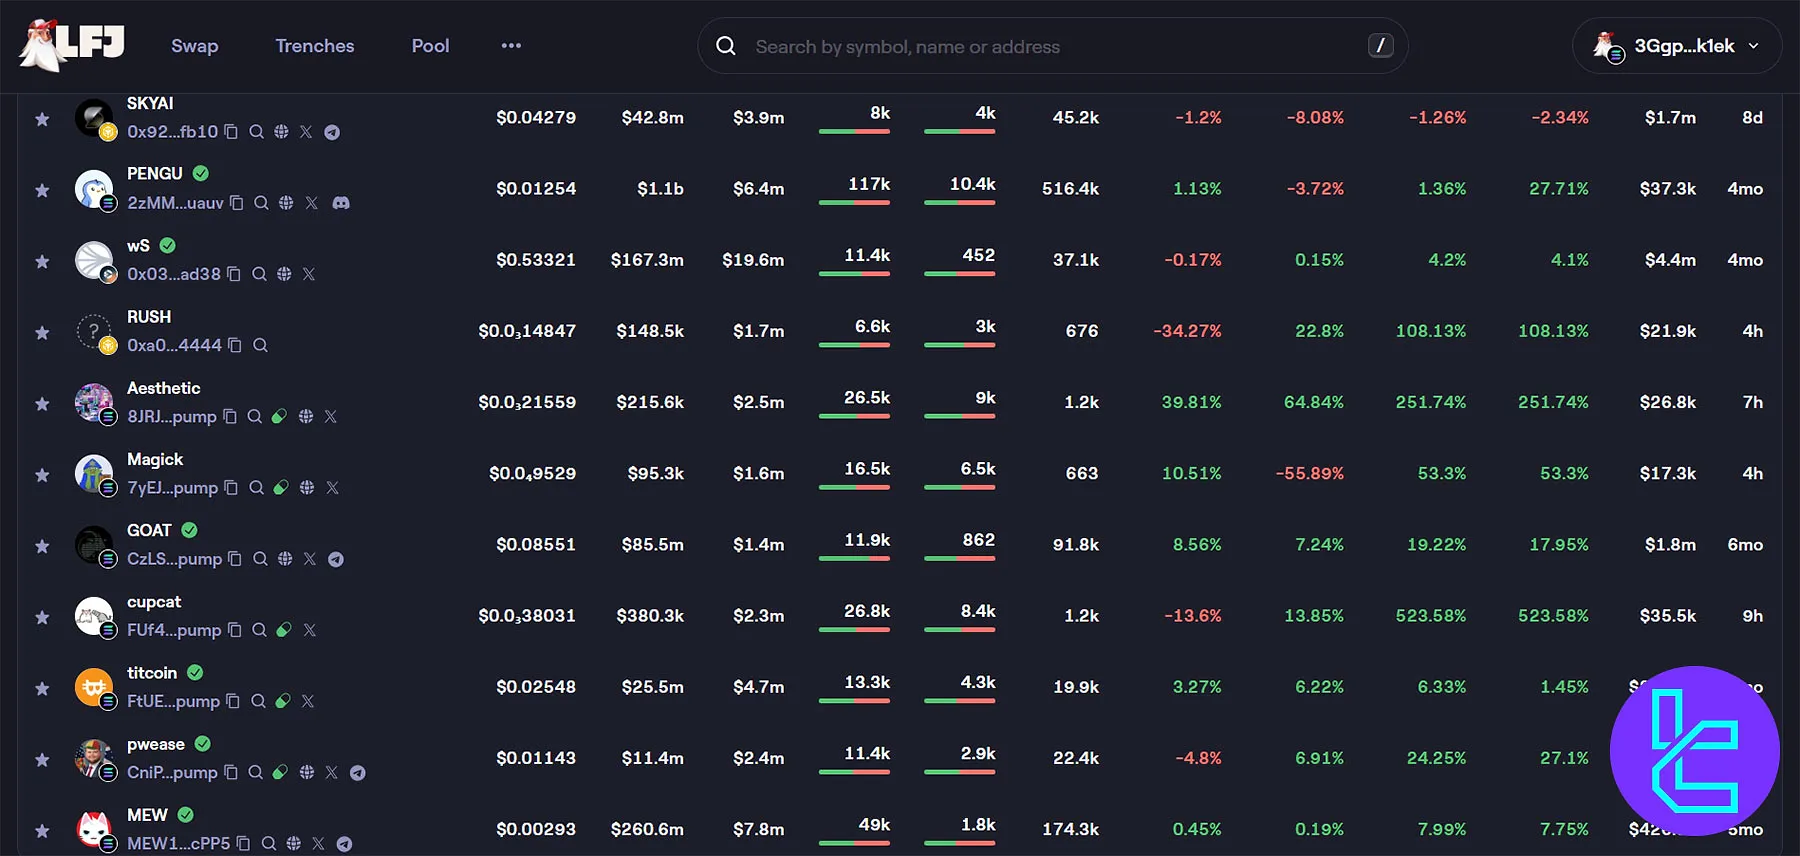Favorite the SKYAI token star

[x=42, y=119]
